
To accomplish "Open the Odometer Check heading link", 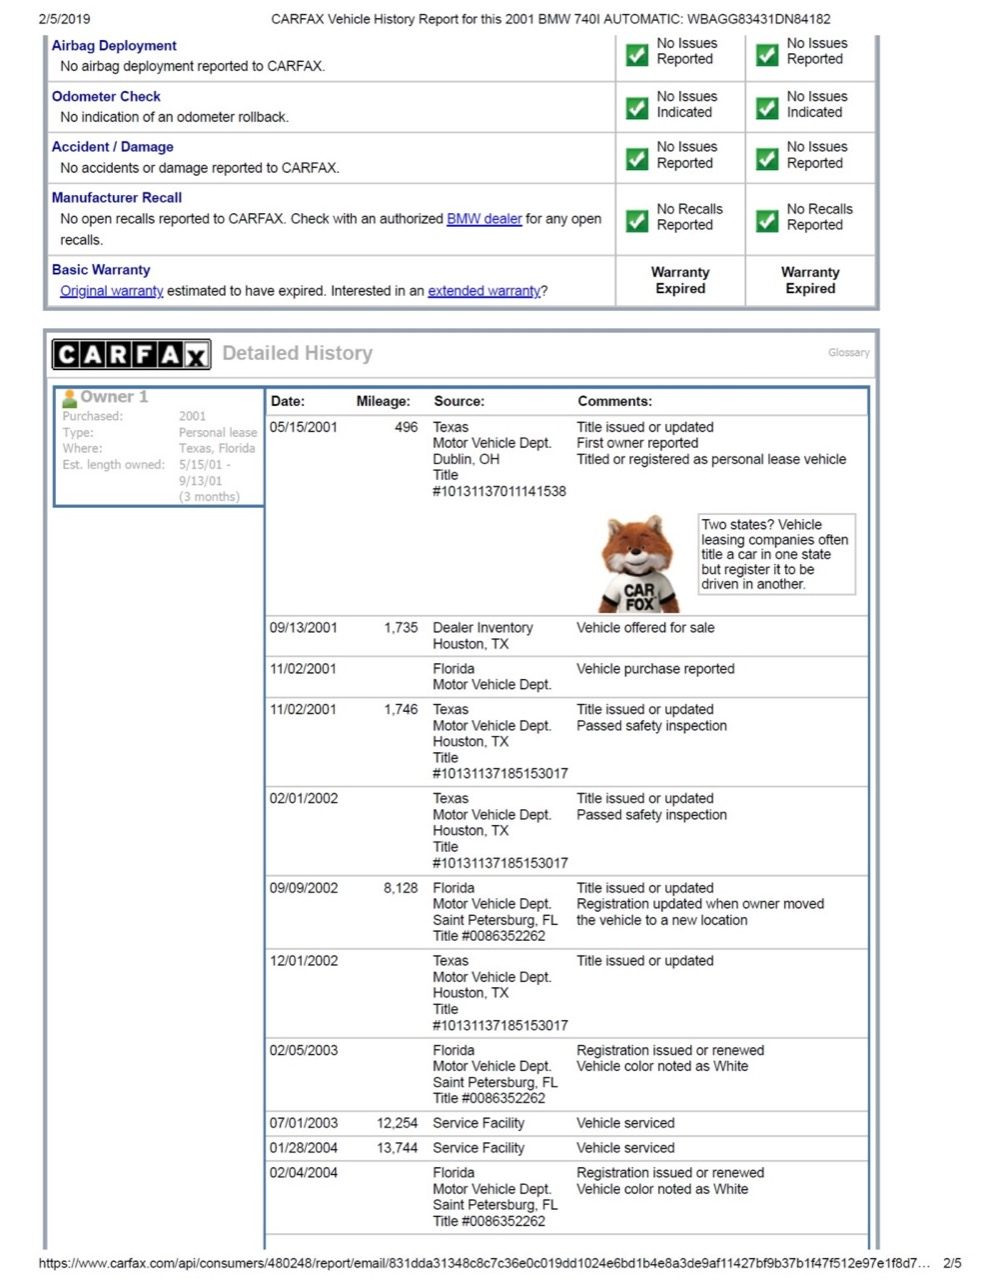I will coord(106,97).
